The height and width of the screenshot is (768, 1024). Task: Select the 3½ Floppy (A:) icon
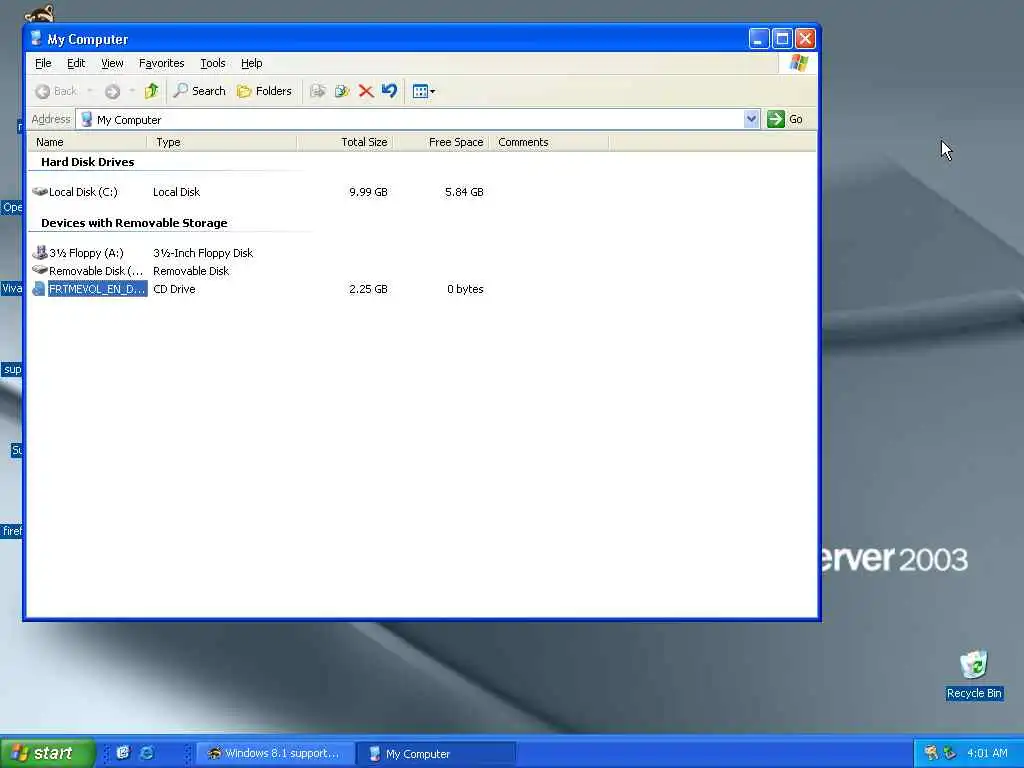click(40, 252)
